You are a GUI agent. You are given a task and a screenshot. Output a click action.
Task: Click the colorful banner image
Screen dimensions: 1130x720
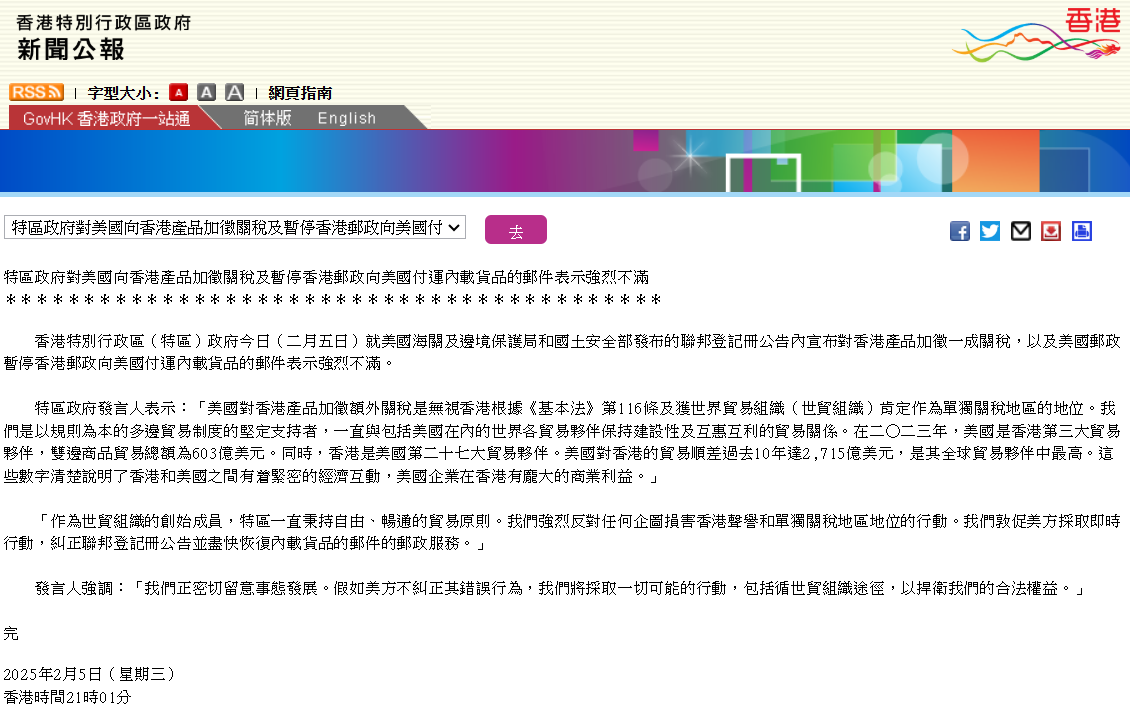click(x=565, y=161)
